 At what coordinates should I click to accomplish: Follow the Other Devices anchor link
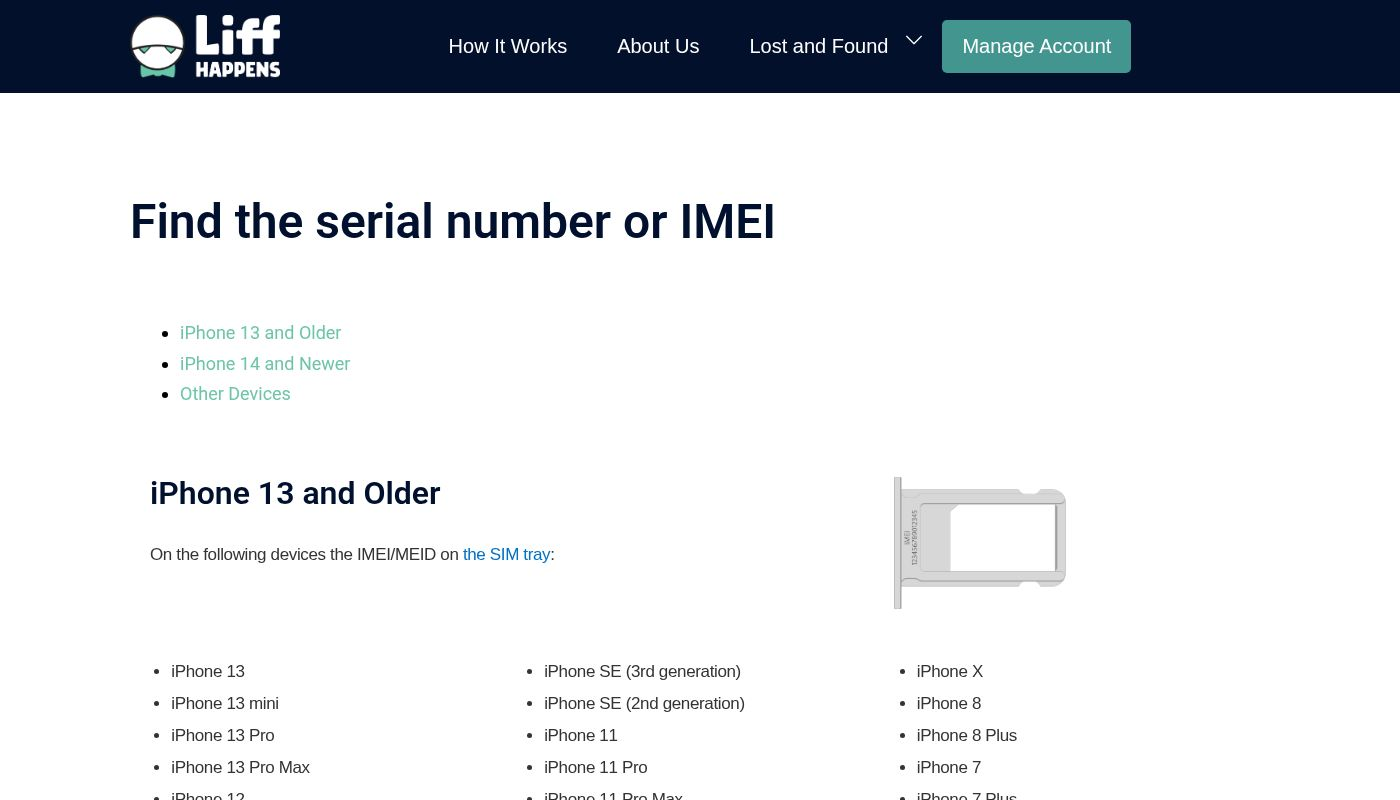click(x=235, y=394)
